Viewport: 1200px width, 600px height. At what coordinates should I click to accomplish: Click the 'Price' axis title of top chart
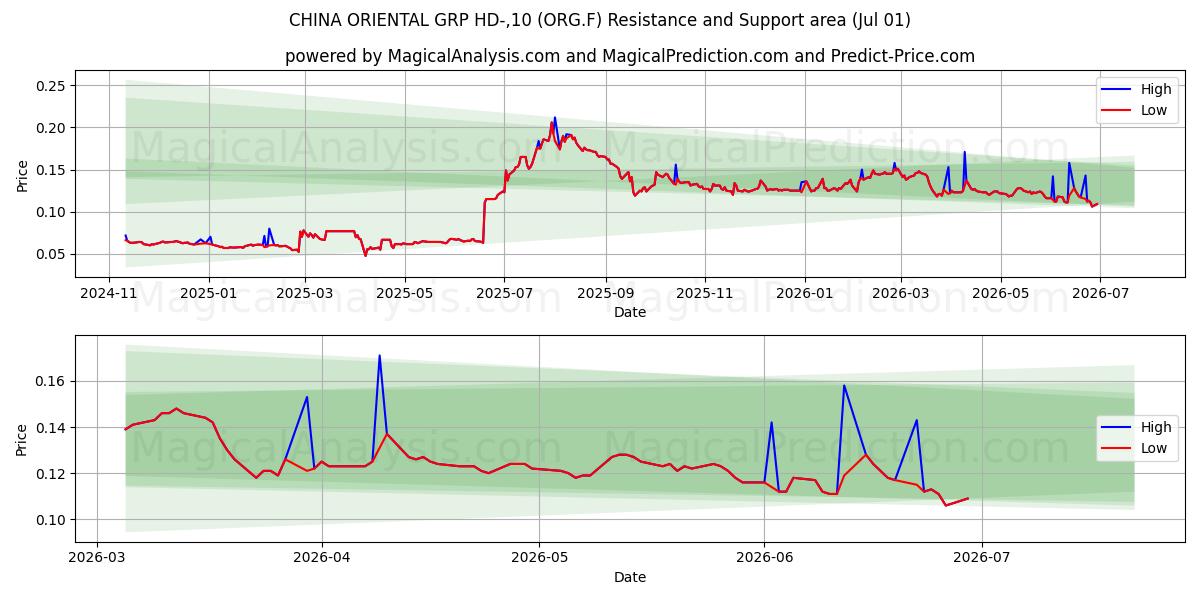point(22,176)
